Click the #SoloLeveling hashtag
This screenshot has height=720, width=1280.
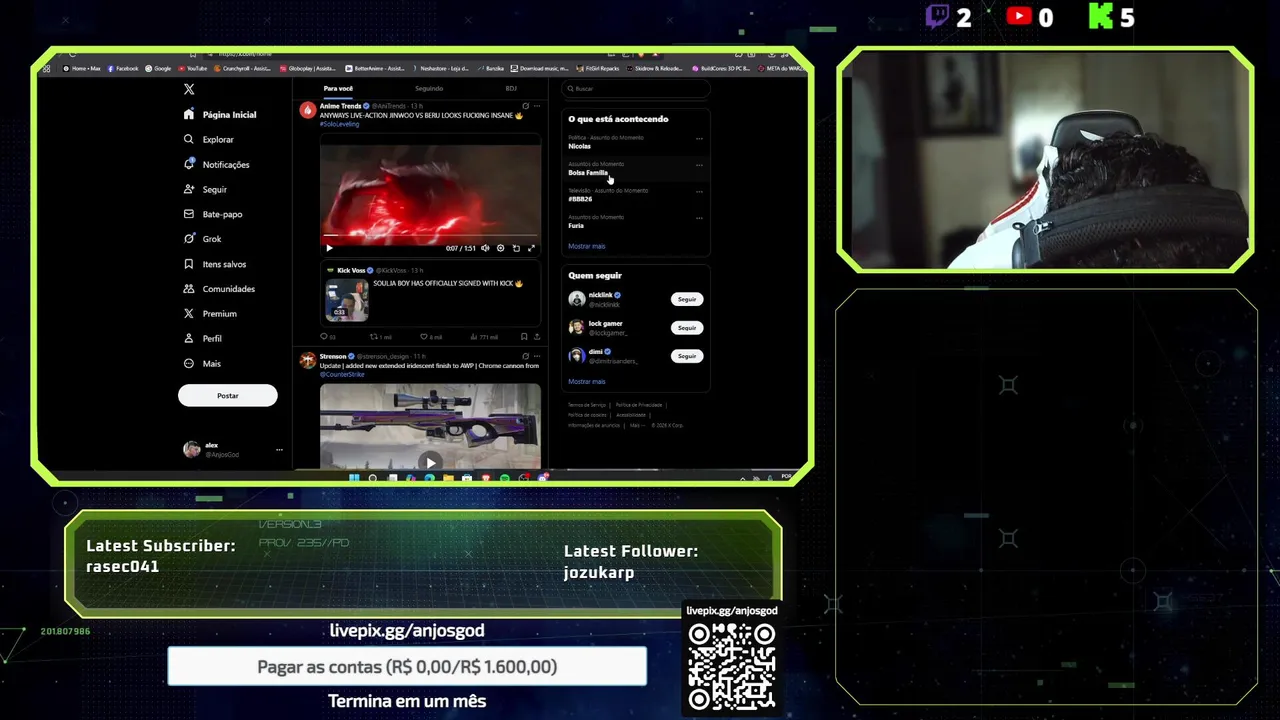[339, 124]
